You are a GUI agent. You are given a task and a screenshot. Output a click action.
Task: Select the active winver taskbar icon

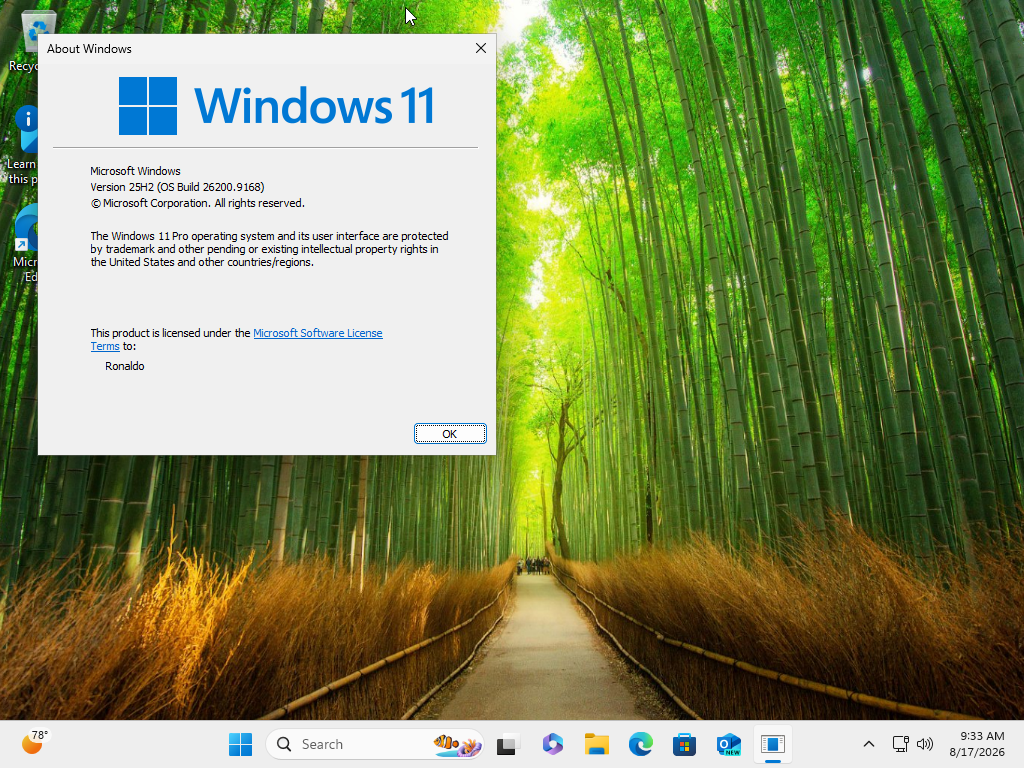(x=773, y=744)
